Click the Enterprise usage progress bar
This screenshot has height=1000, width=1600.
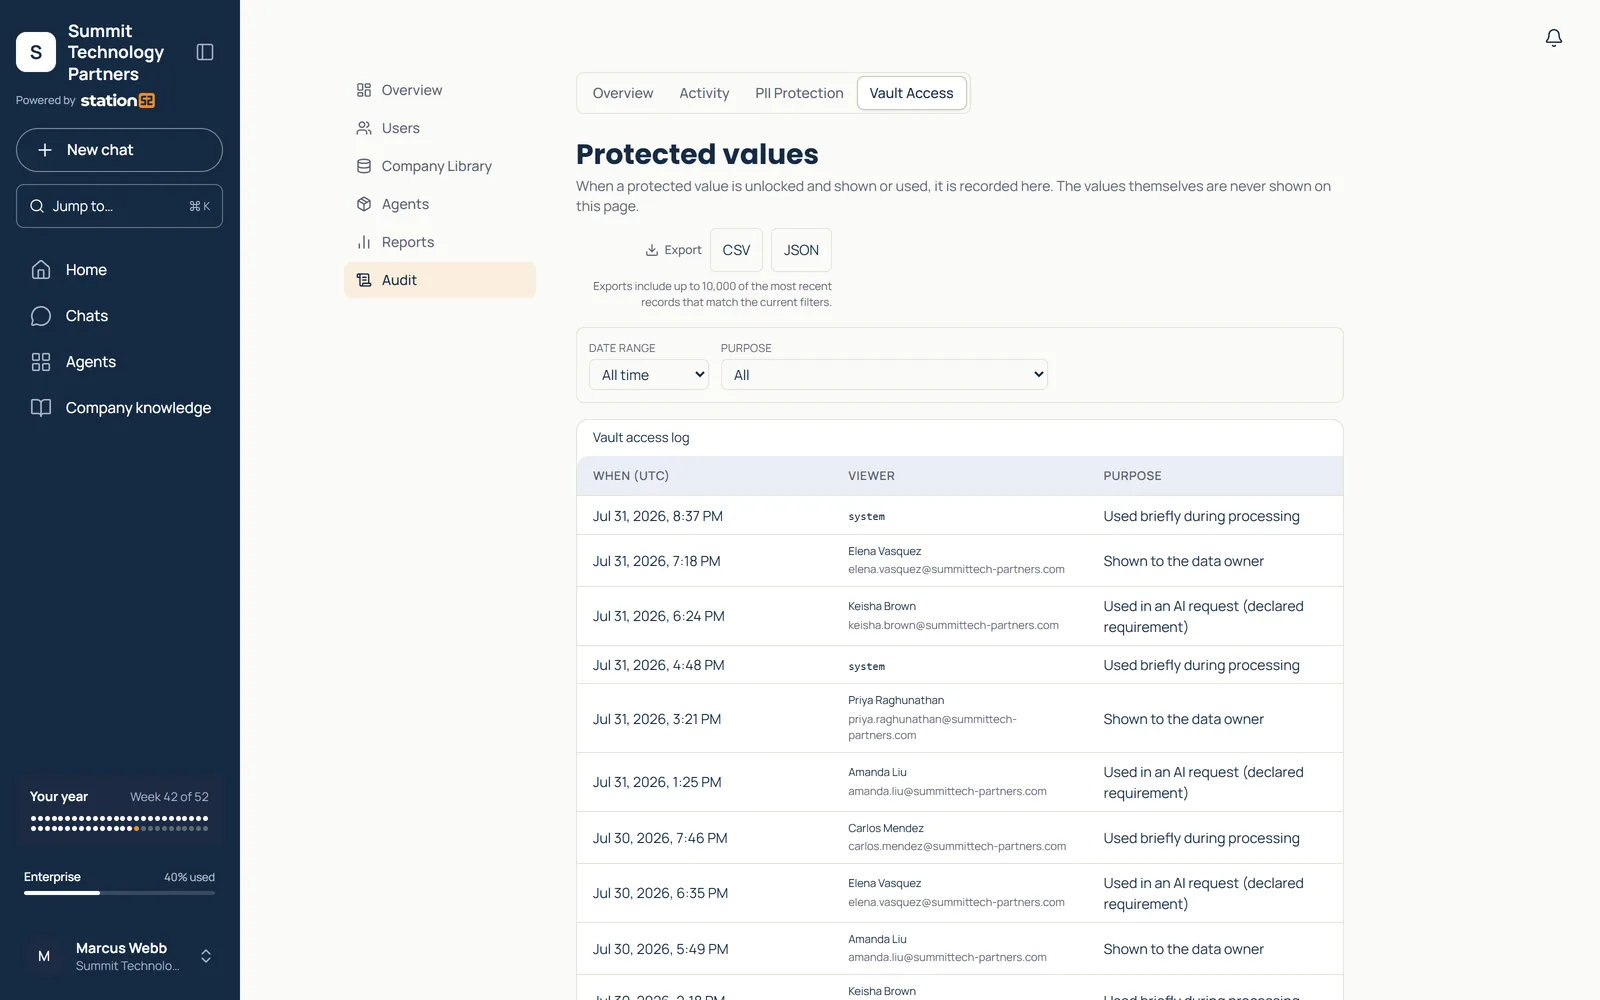(119, 892)
